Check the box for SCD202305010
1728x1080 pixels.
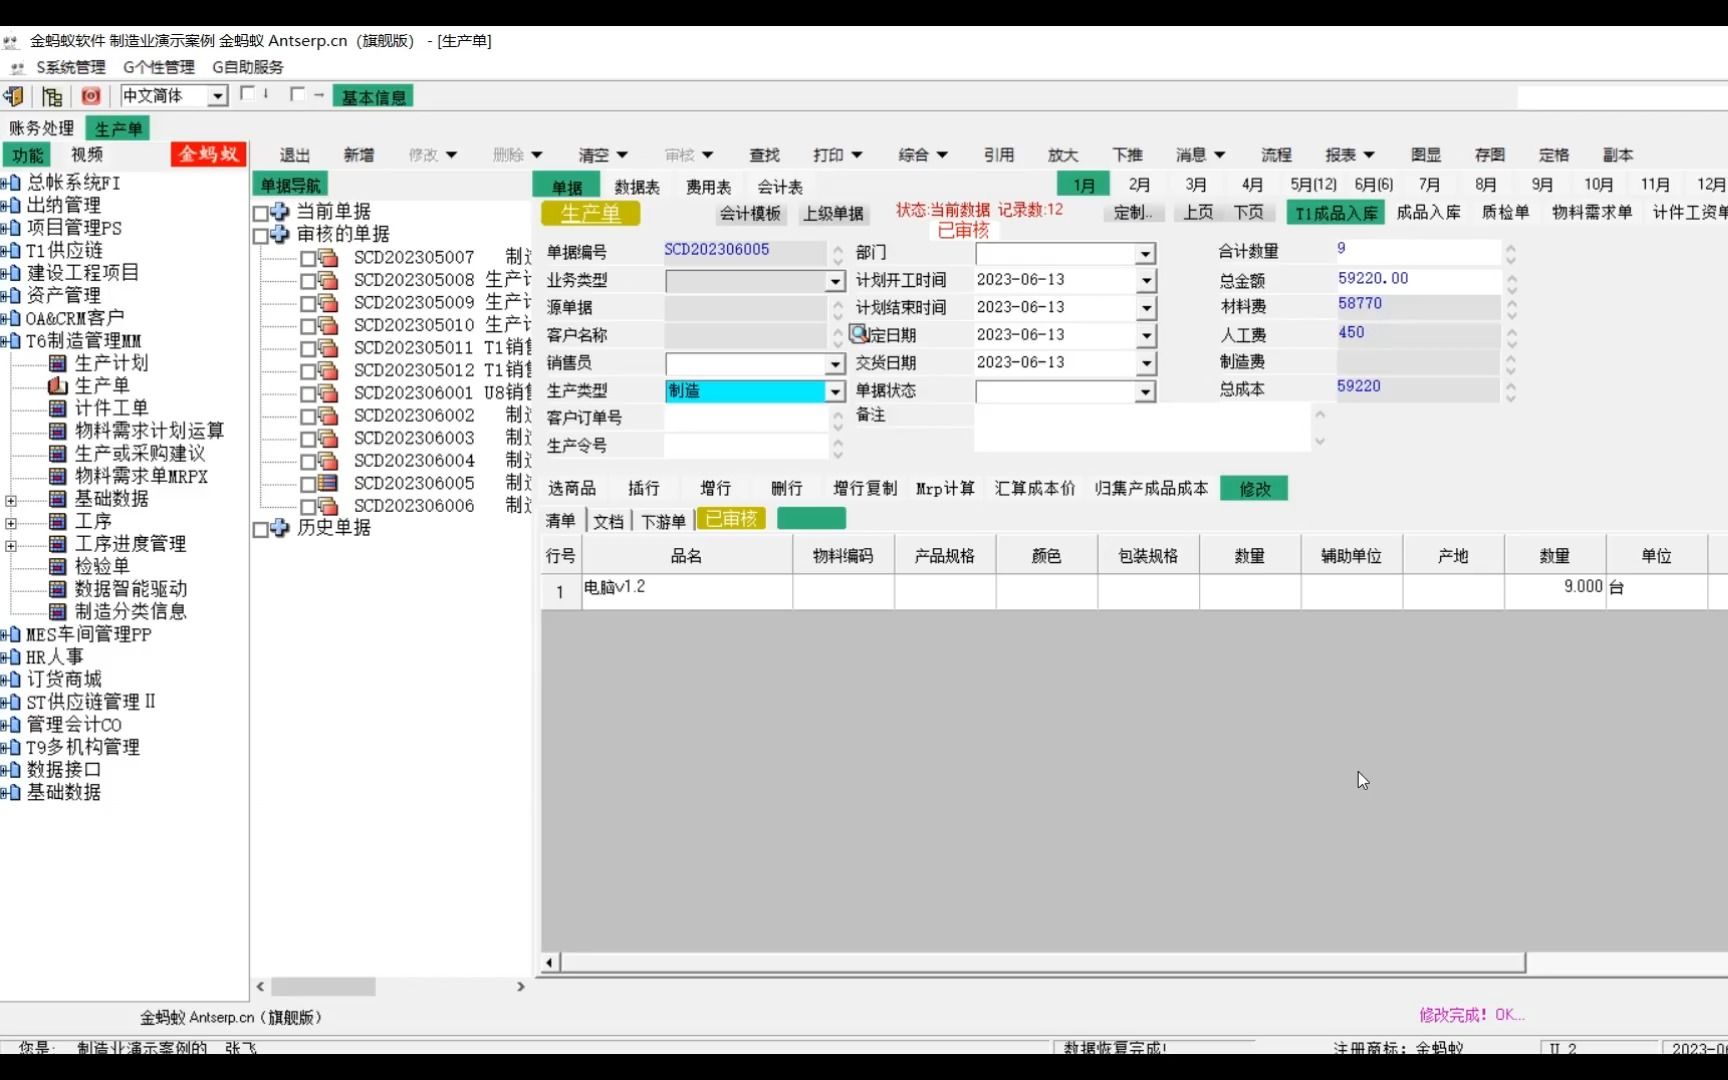point(308,326)
